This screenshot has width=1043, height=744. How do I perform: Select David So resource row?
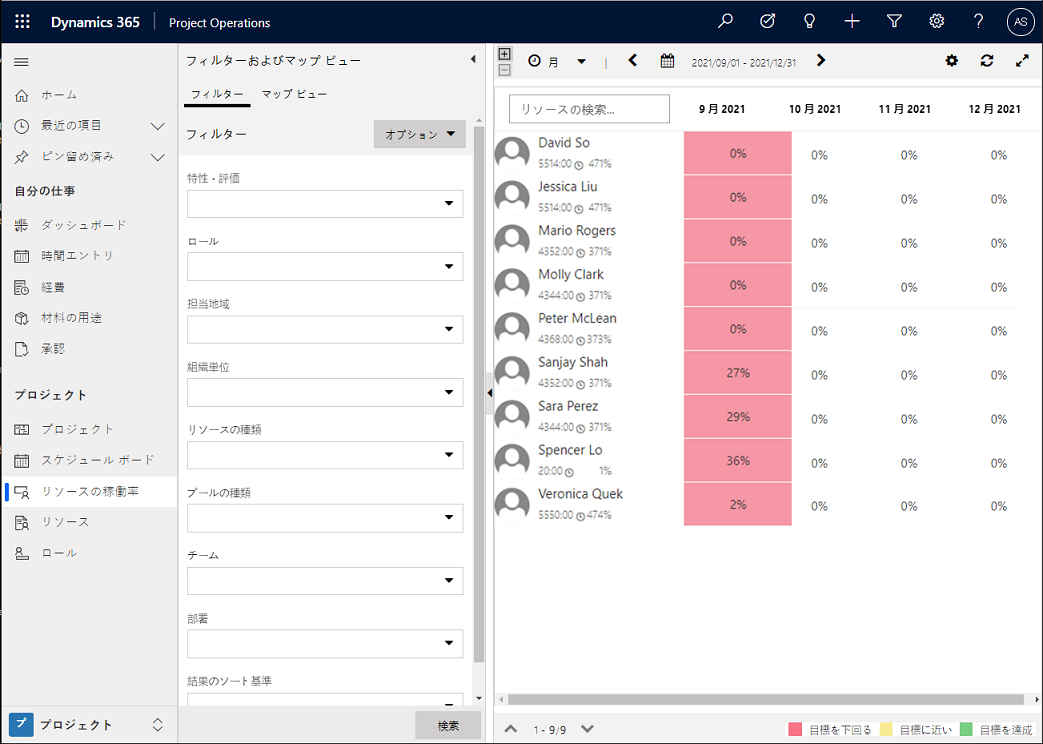[589, 153]
